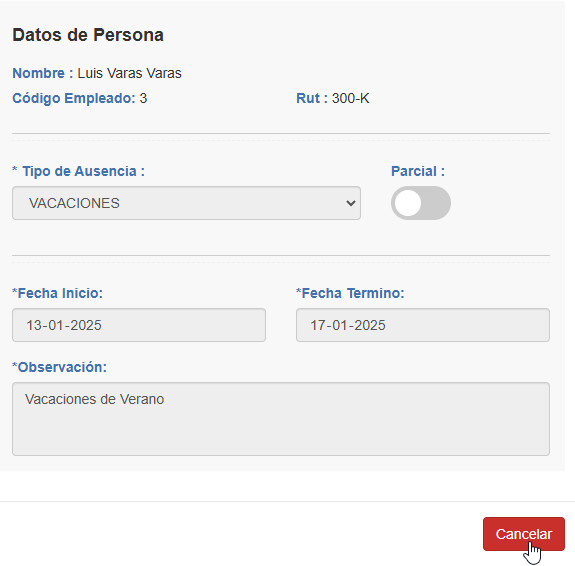Click the Nombre label

[43, 73]
